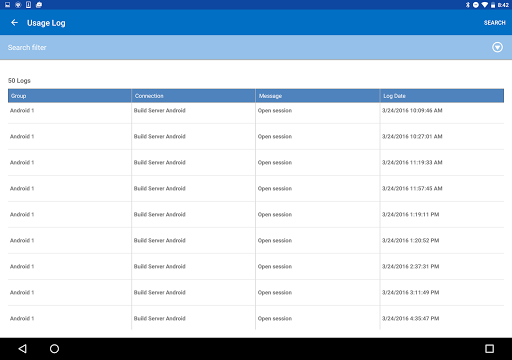Tap the battery status bar icon

tap(493, 5)
